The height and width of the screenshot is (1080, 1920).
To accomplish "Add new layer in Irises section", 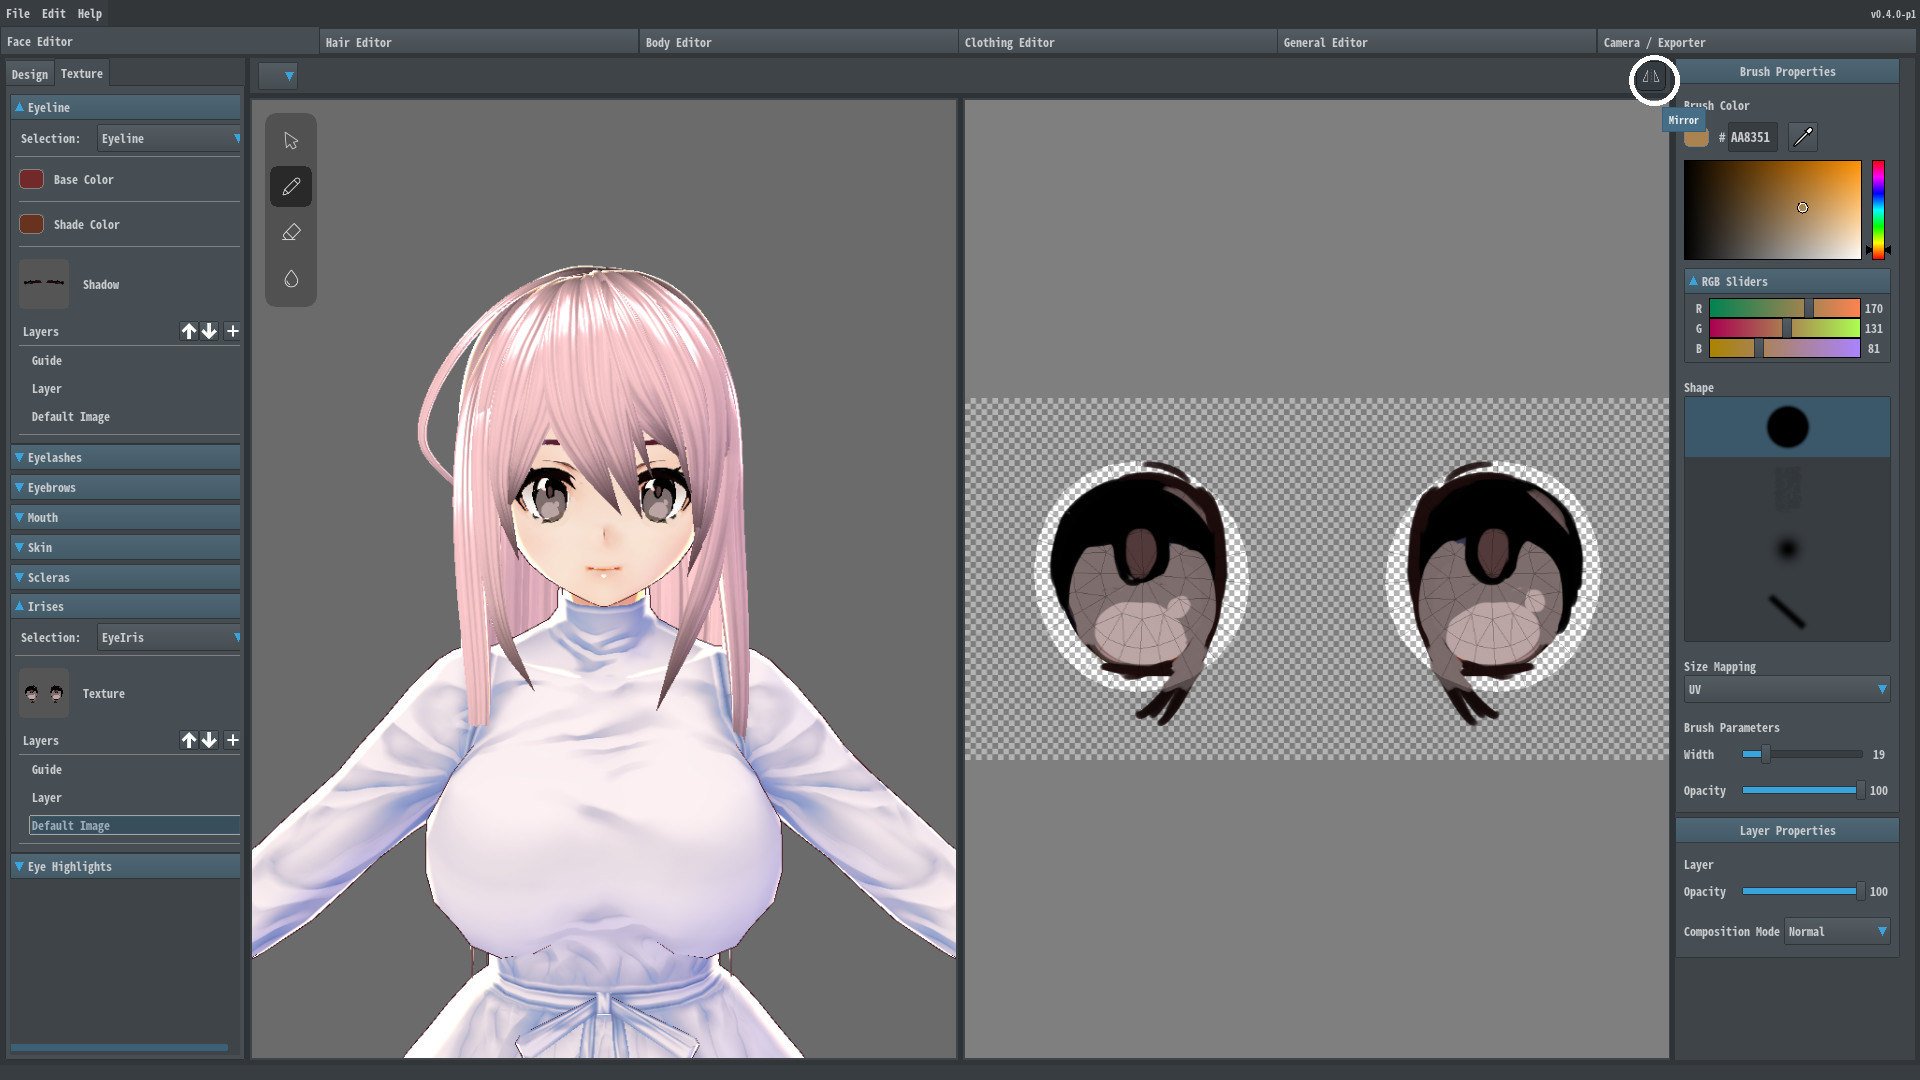I will coord(232,740).
